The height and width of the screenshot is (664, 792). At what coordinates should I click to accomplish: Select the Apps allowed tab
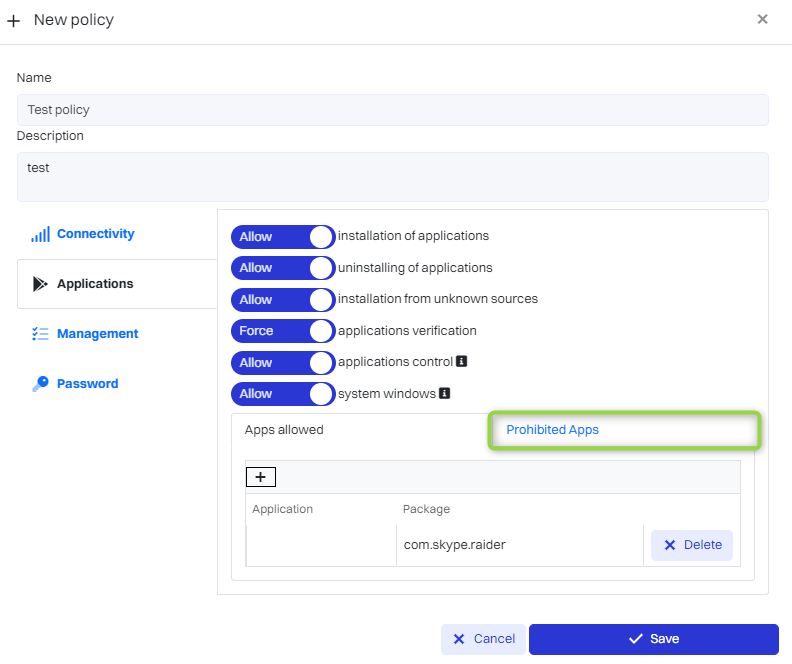coord(284,430)
